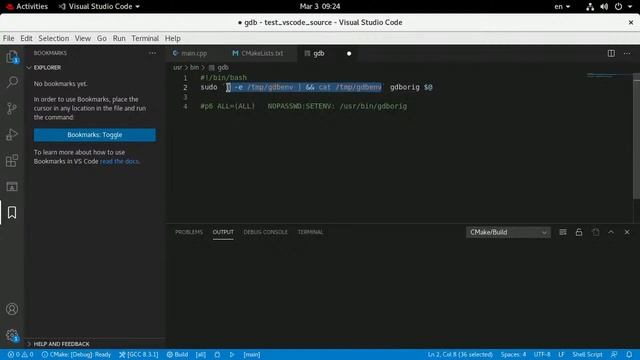
Task: Open the File menu
Action: pos(9,38)
